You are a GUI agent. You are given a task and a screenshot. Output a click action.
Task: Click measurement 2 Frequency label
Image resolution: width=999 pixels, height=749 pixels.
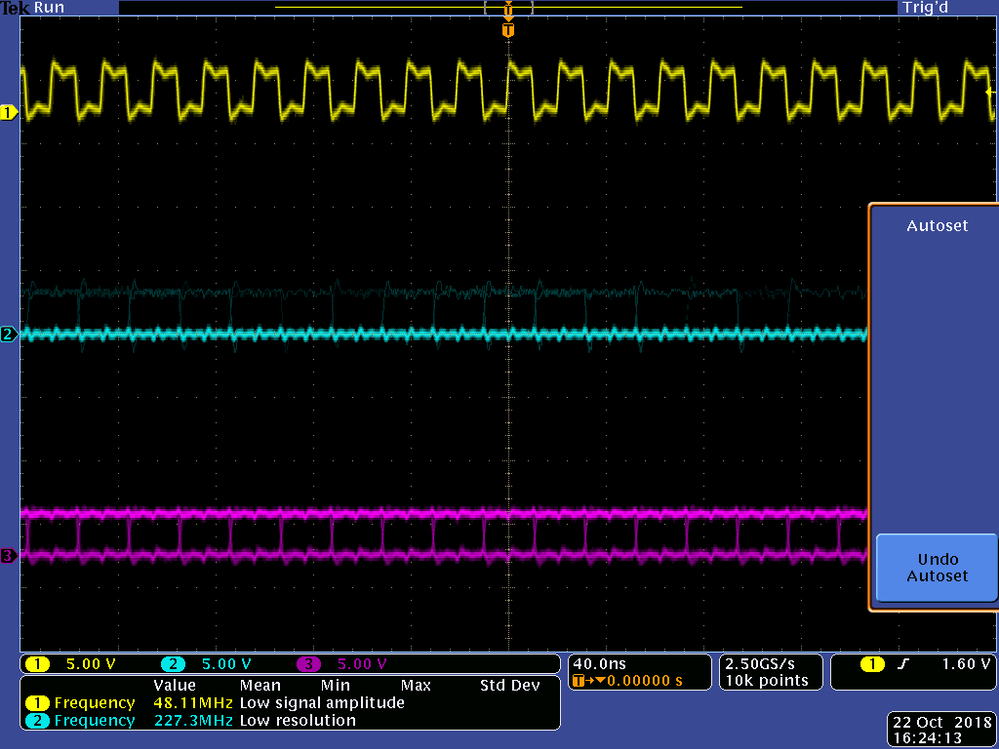(94, 721)
